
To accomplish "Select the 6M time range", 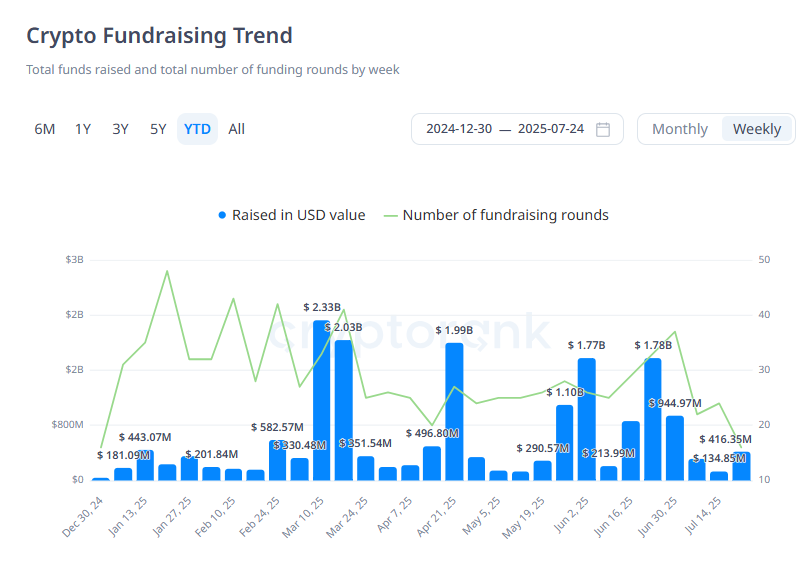I will tap(45, 129).
